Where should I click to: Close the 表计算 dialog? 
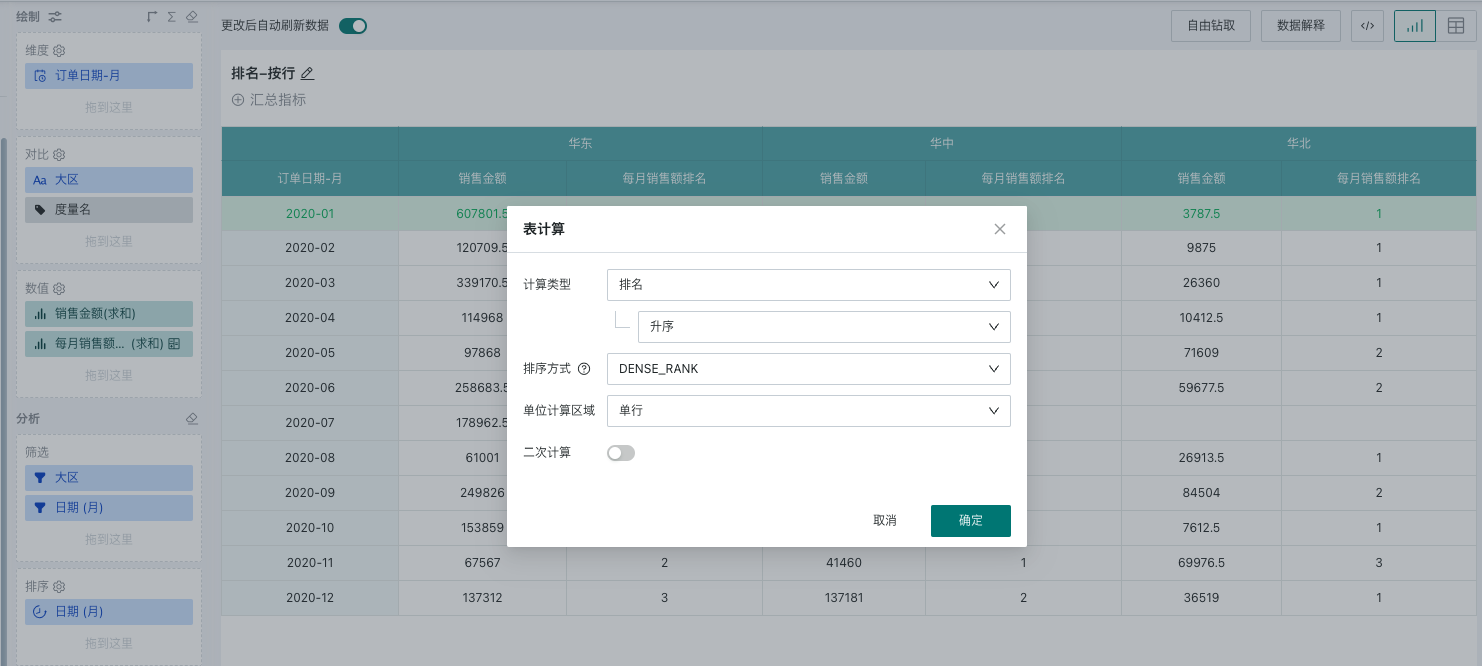click(999, 229)
